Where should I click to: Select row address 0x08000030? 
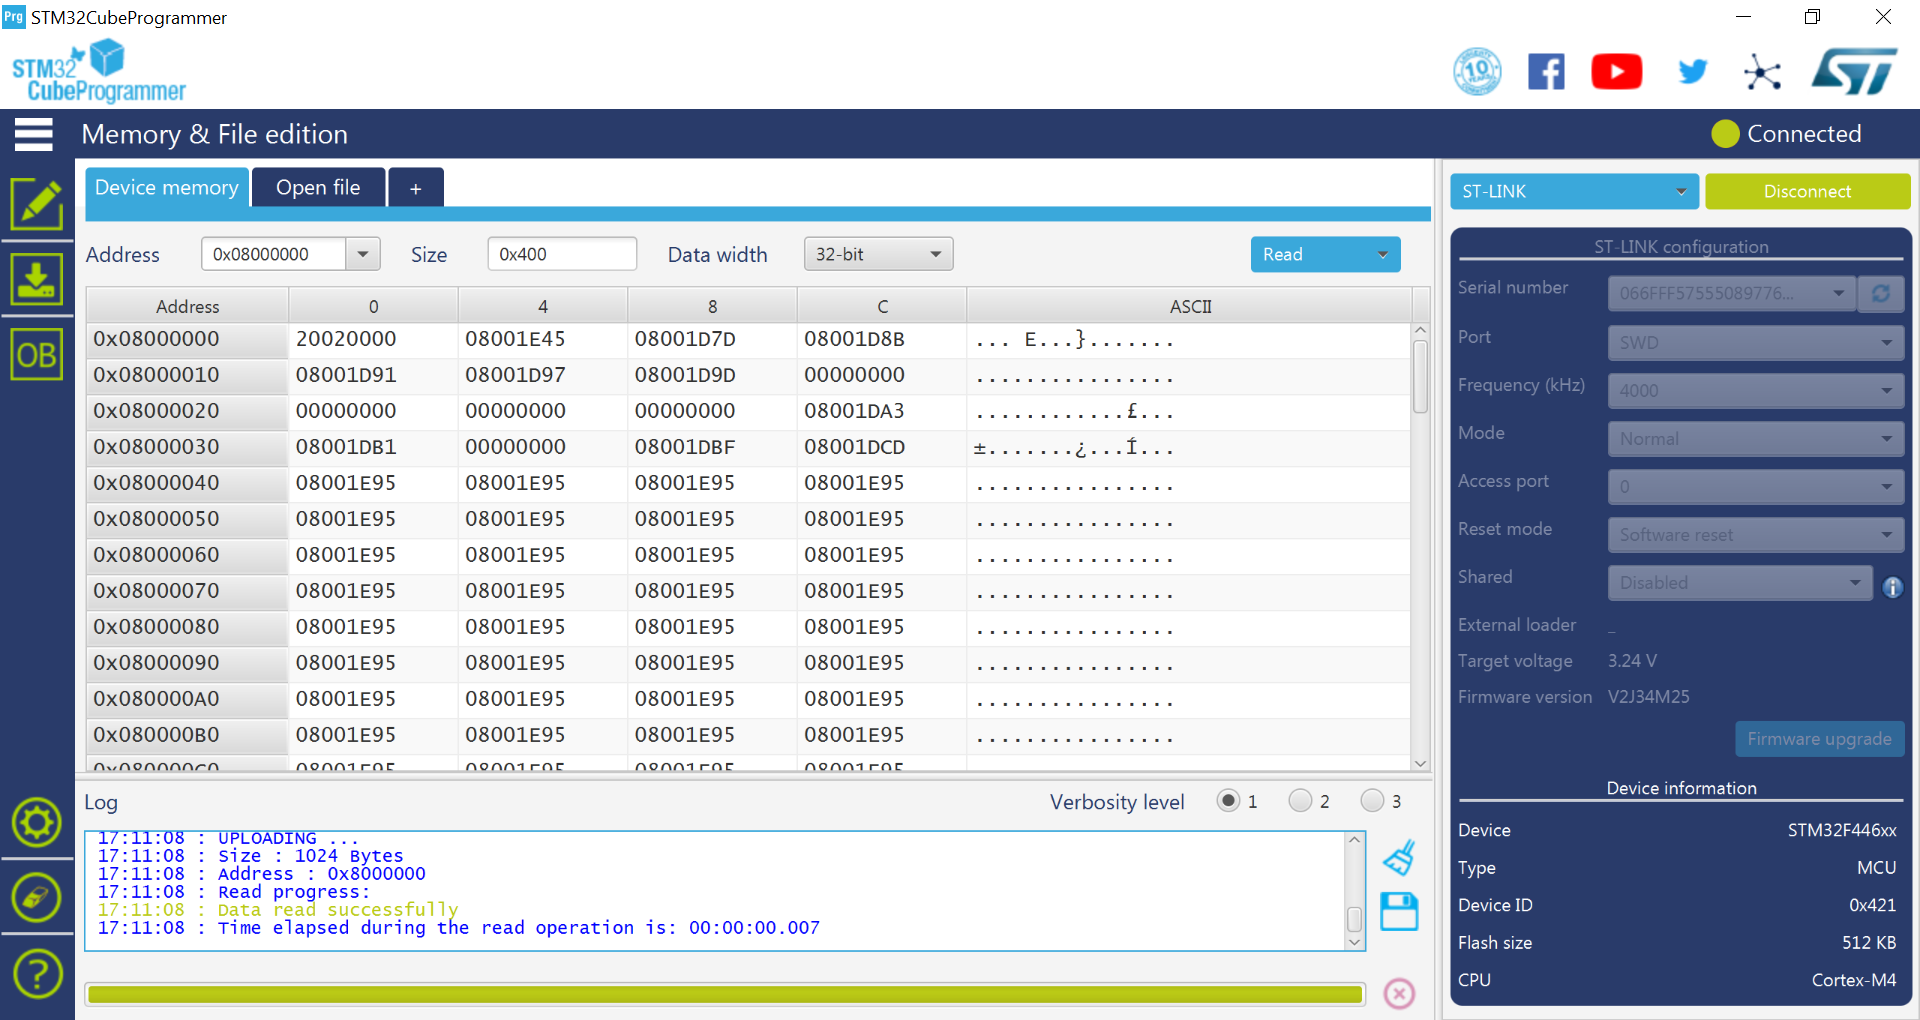[x=188, y=447]
